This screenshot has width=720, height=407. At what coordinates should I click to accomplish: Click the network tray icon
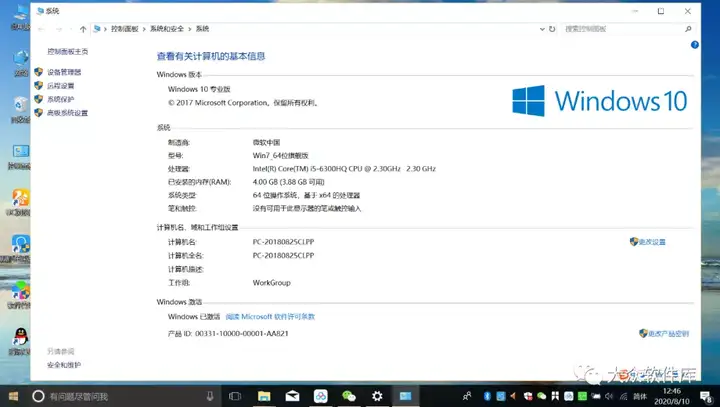tap(623, 396)
